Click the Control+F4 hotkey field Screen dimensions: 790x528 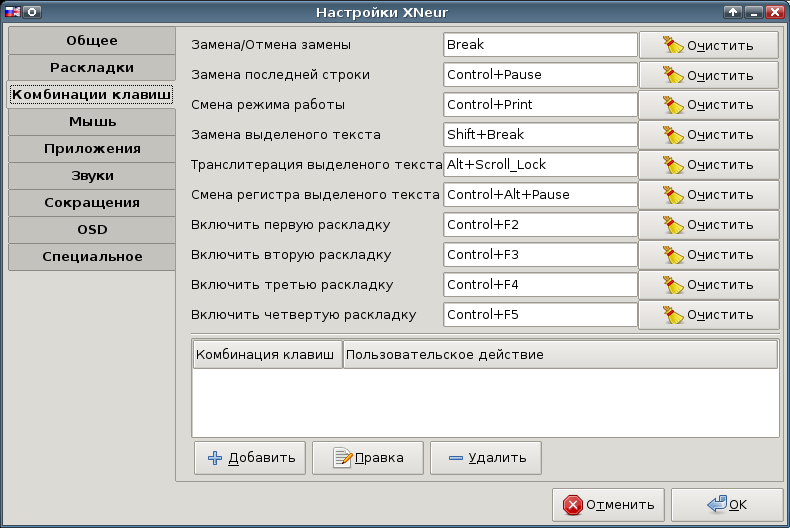(540, 285)
